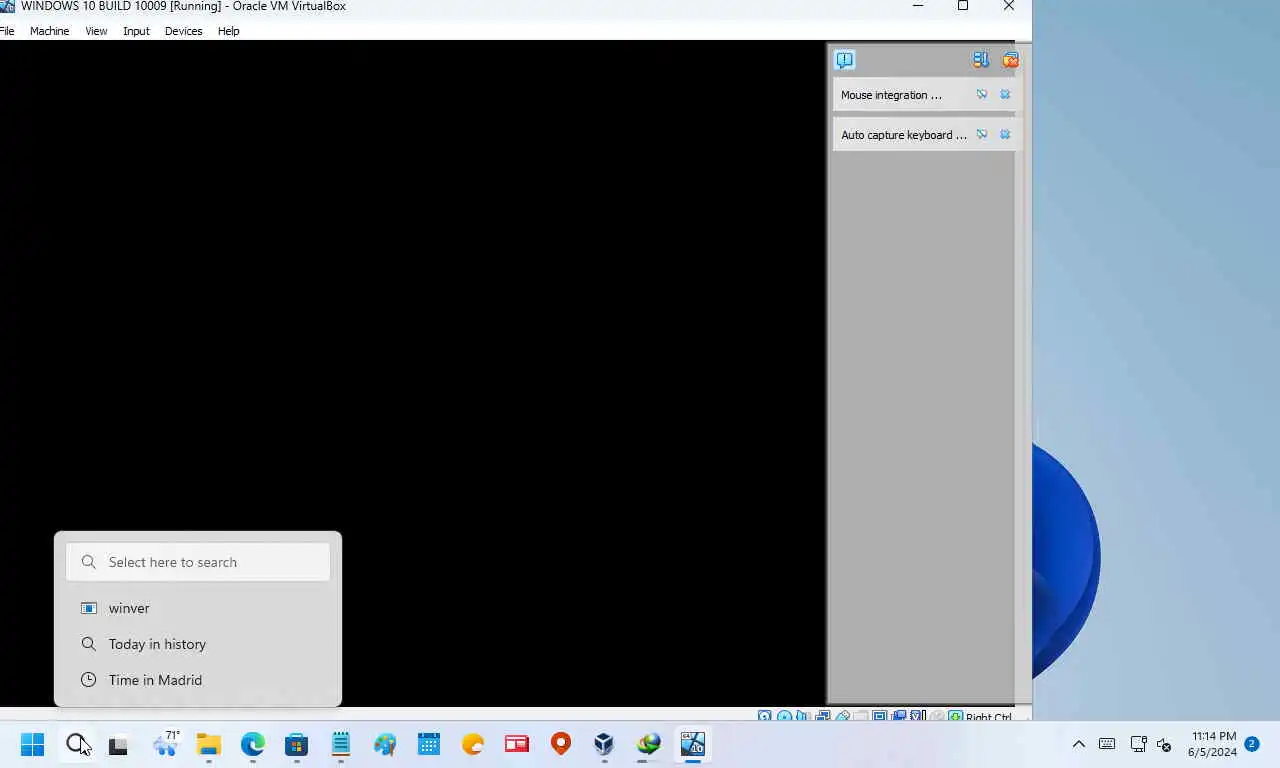Open the Machine menu
Screen dimensions: 1280x768
[49, 31]
